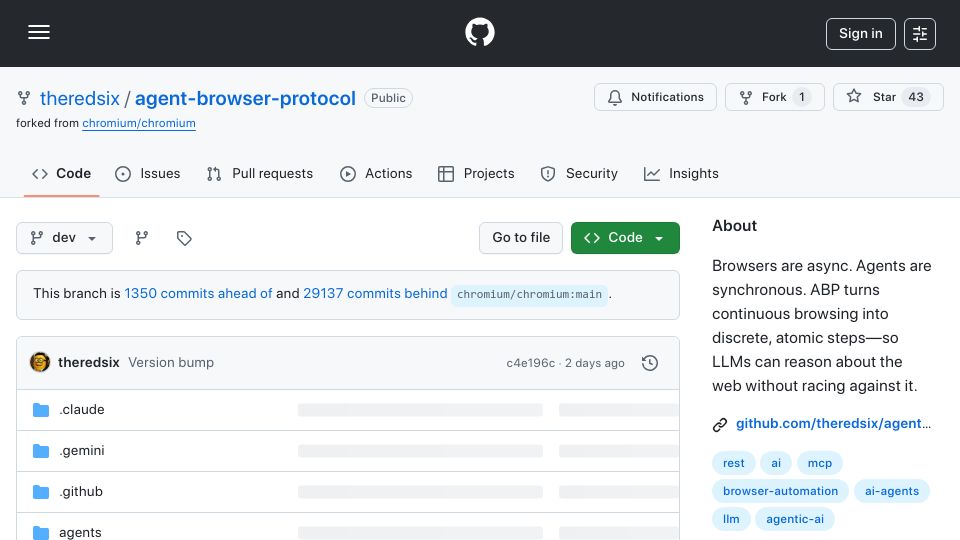Open the agents folder

click(80, 532)
